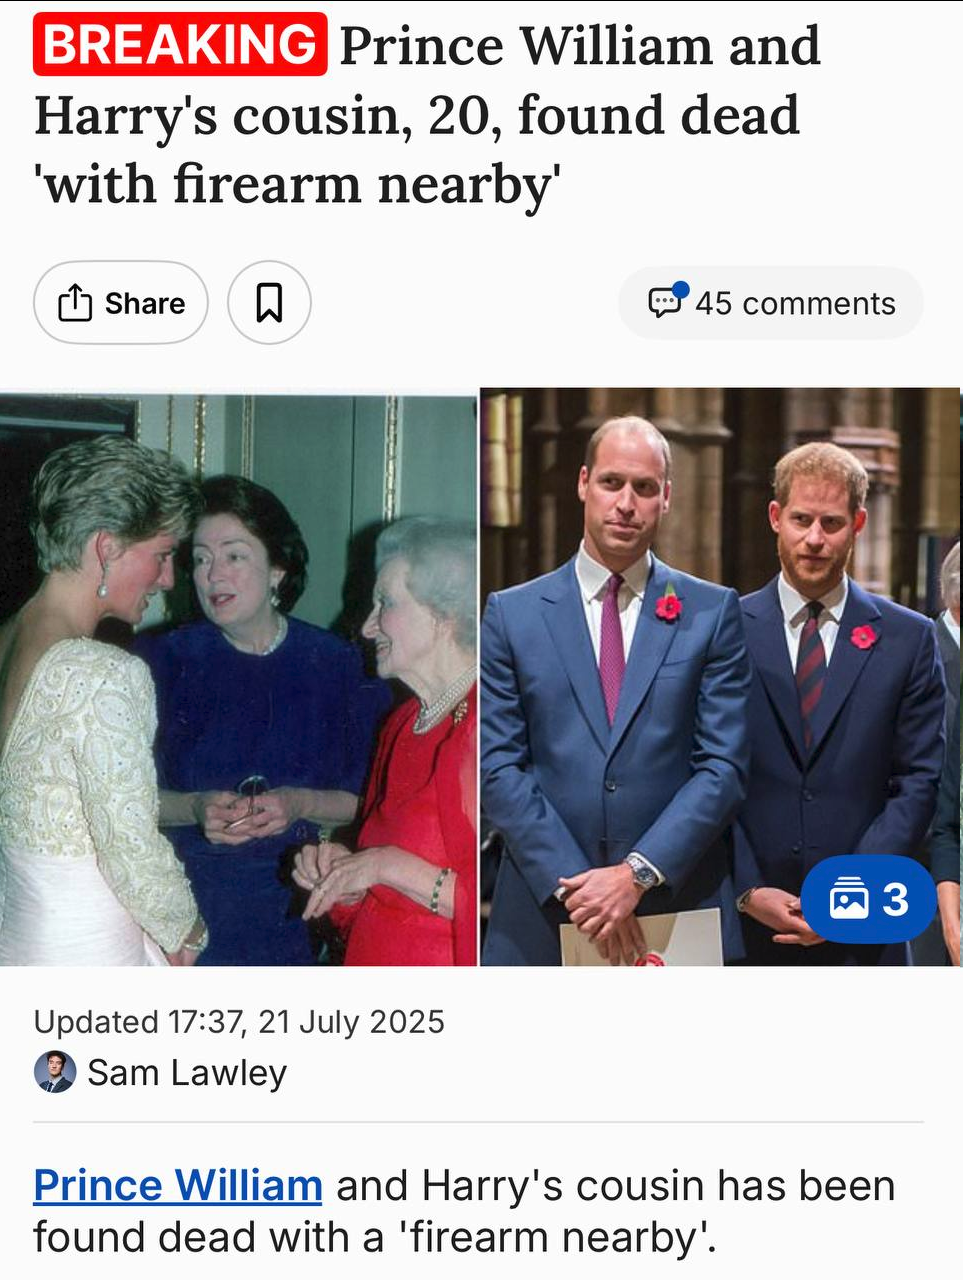The image size is (963, 1280).
Task: Click the red BREAKING badge
Action: (x=180, y=45)
